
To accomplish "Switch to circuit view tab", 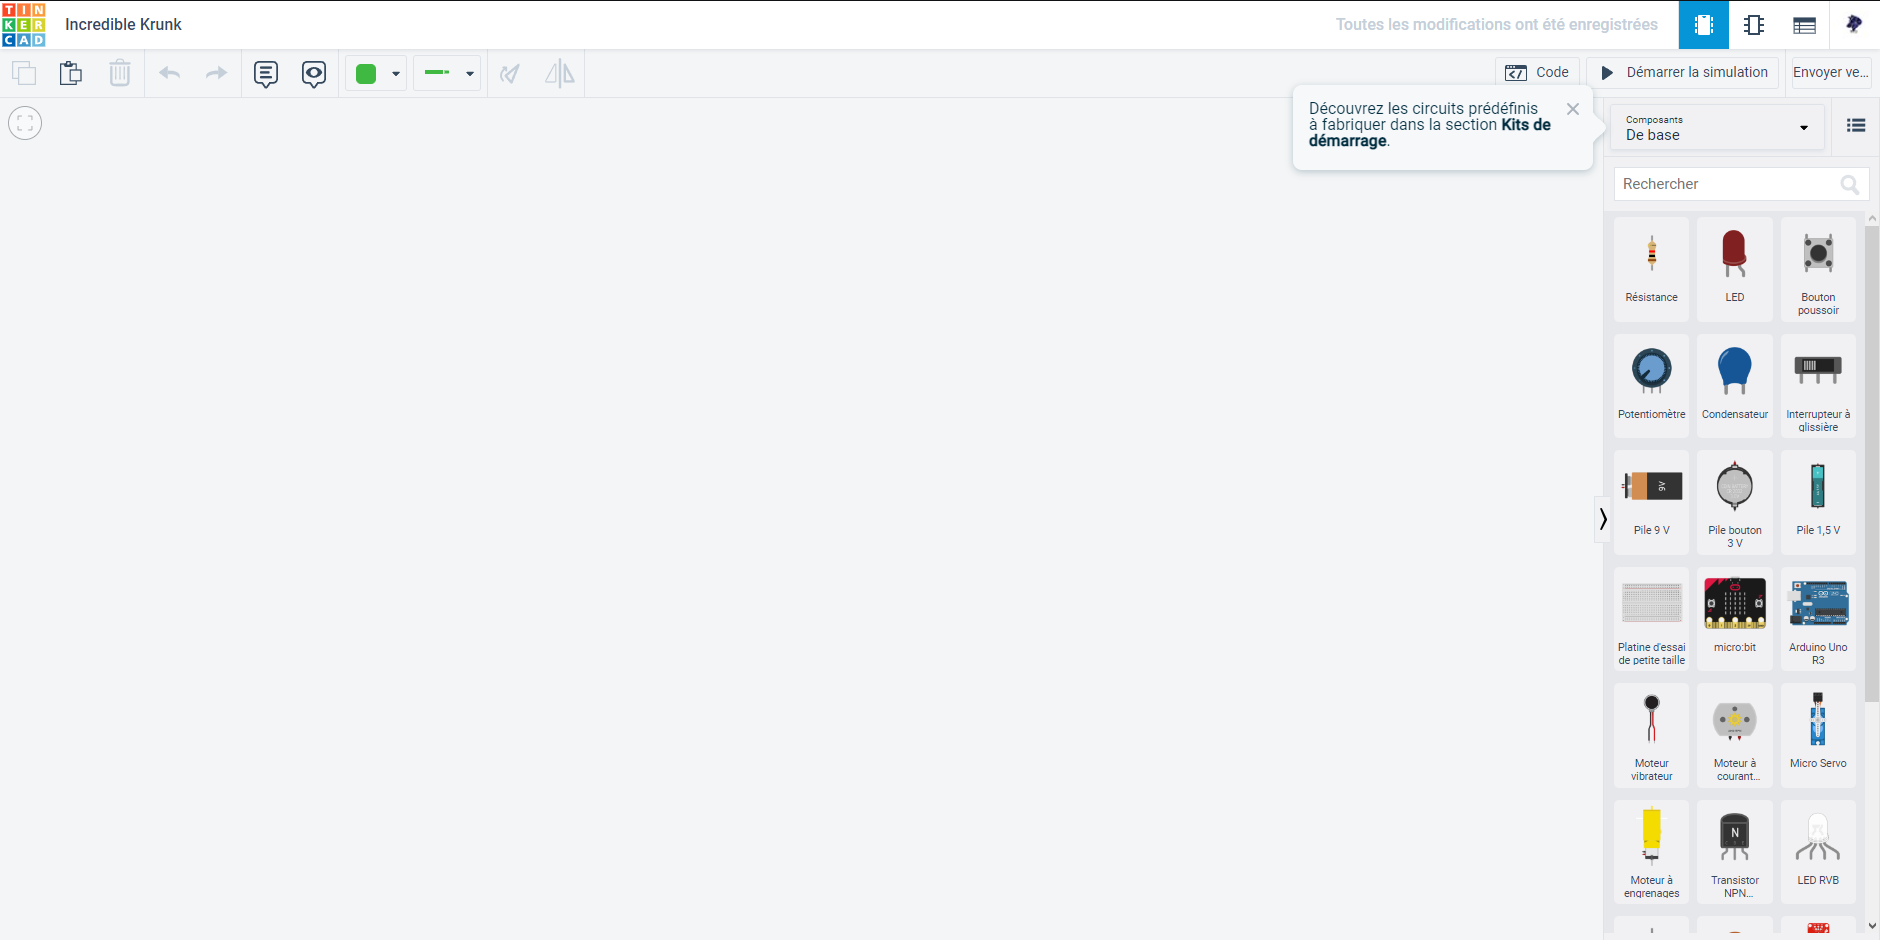I will pos(1704,25).
